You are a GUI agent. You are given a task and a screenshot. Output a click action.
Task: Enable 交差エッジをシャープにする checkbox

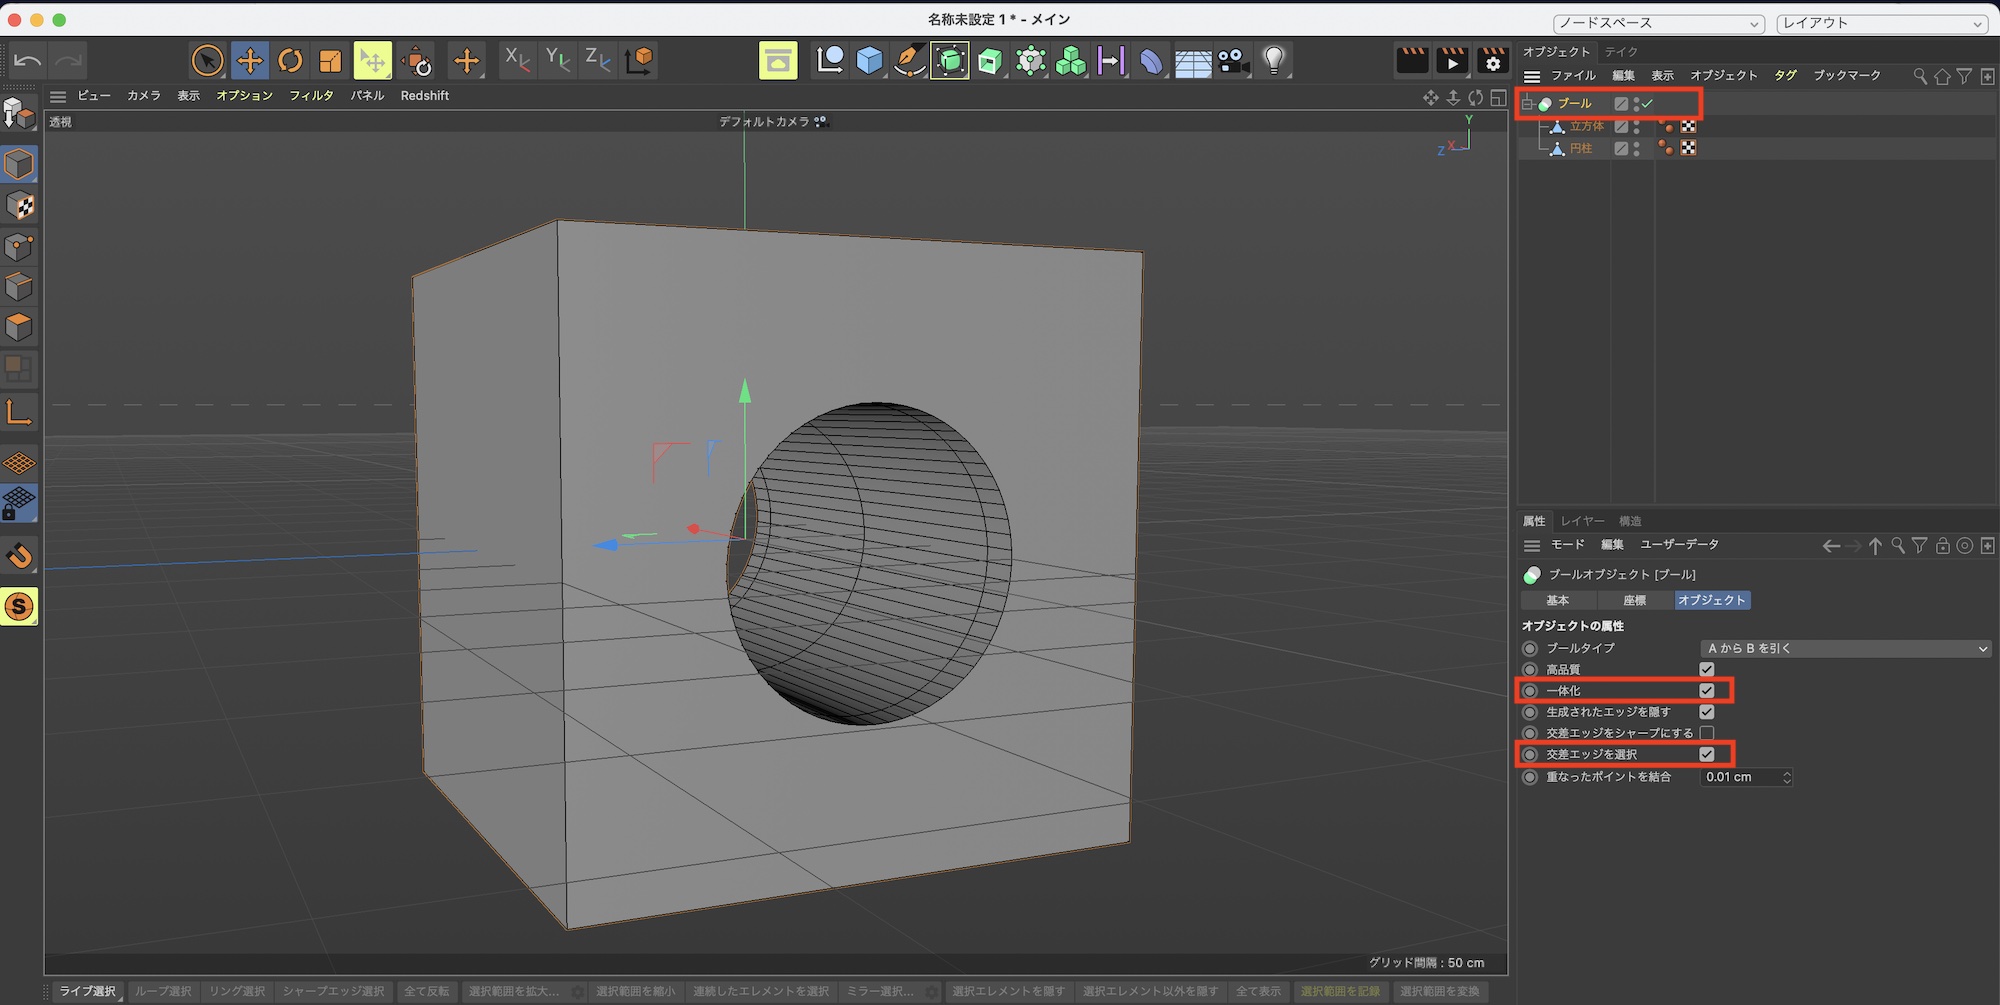click(1706, 733)
